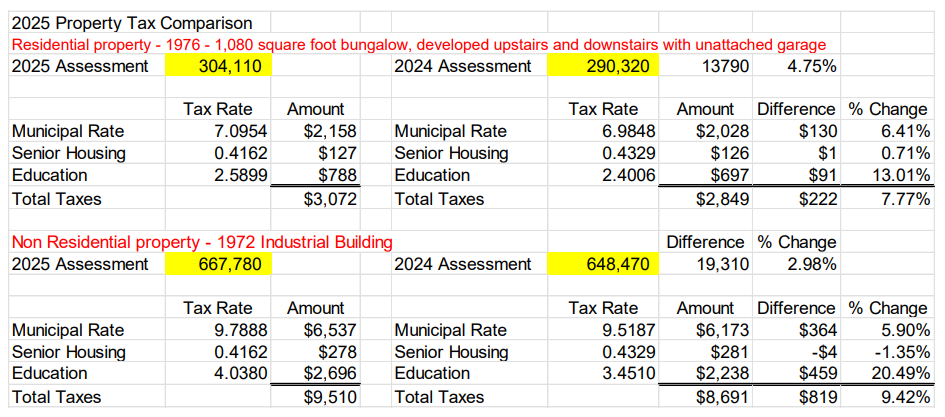
Task: Click the $364 difference cell
Action: pos(816,330)
